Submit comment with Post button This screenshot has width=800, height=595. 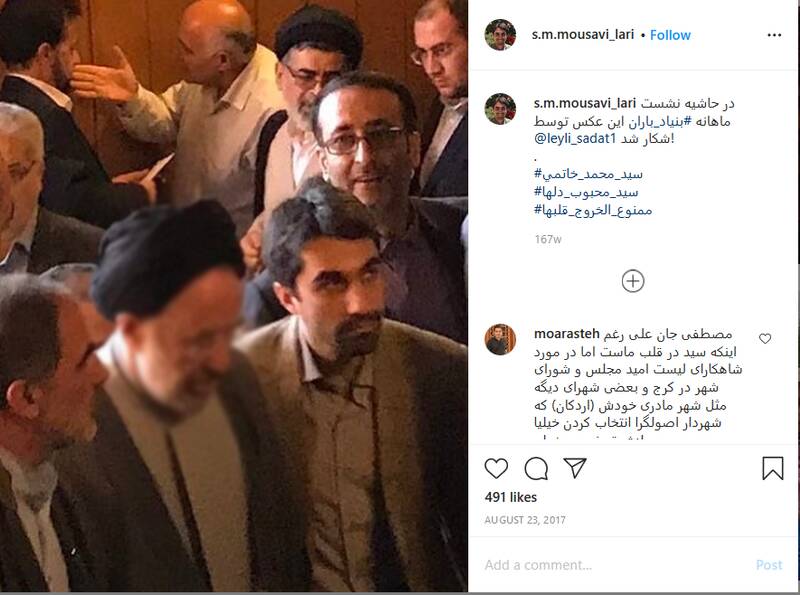tap(769, 565)
